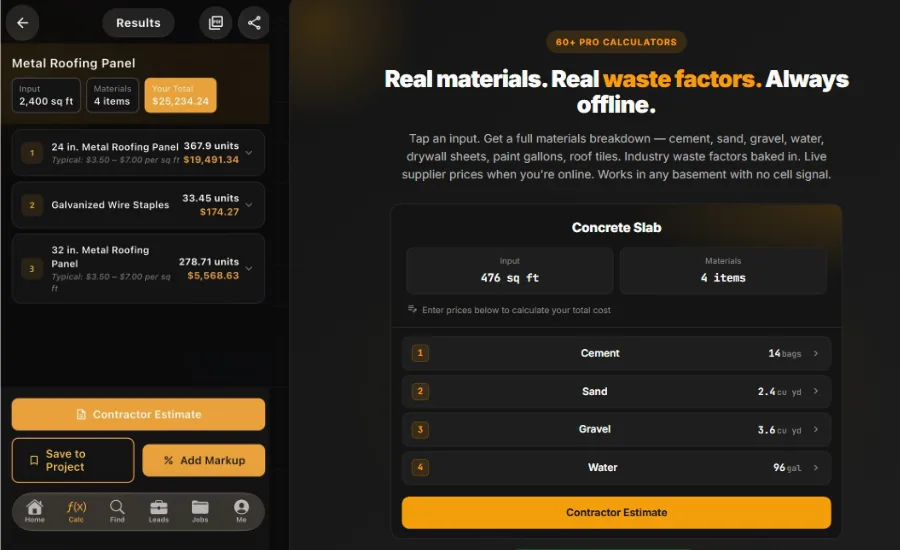Click the Input 2,400 sq ft box
Screen dimensions: 900x550
click(46, 95)
